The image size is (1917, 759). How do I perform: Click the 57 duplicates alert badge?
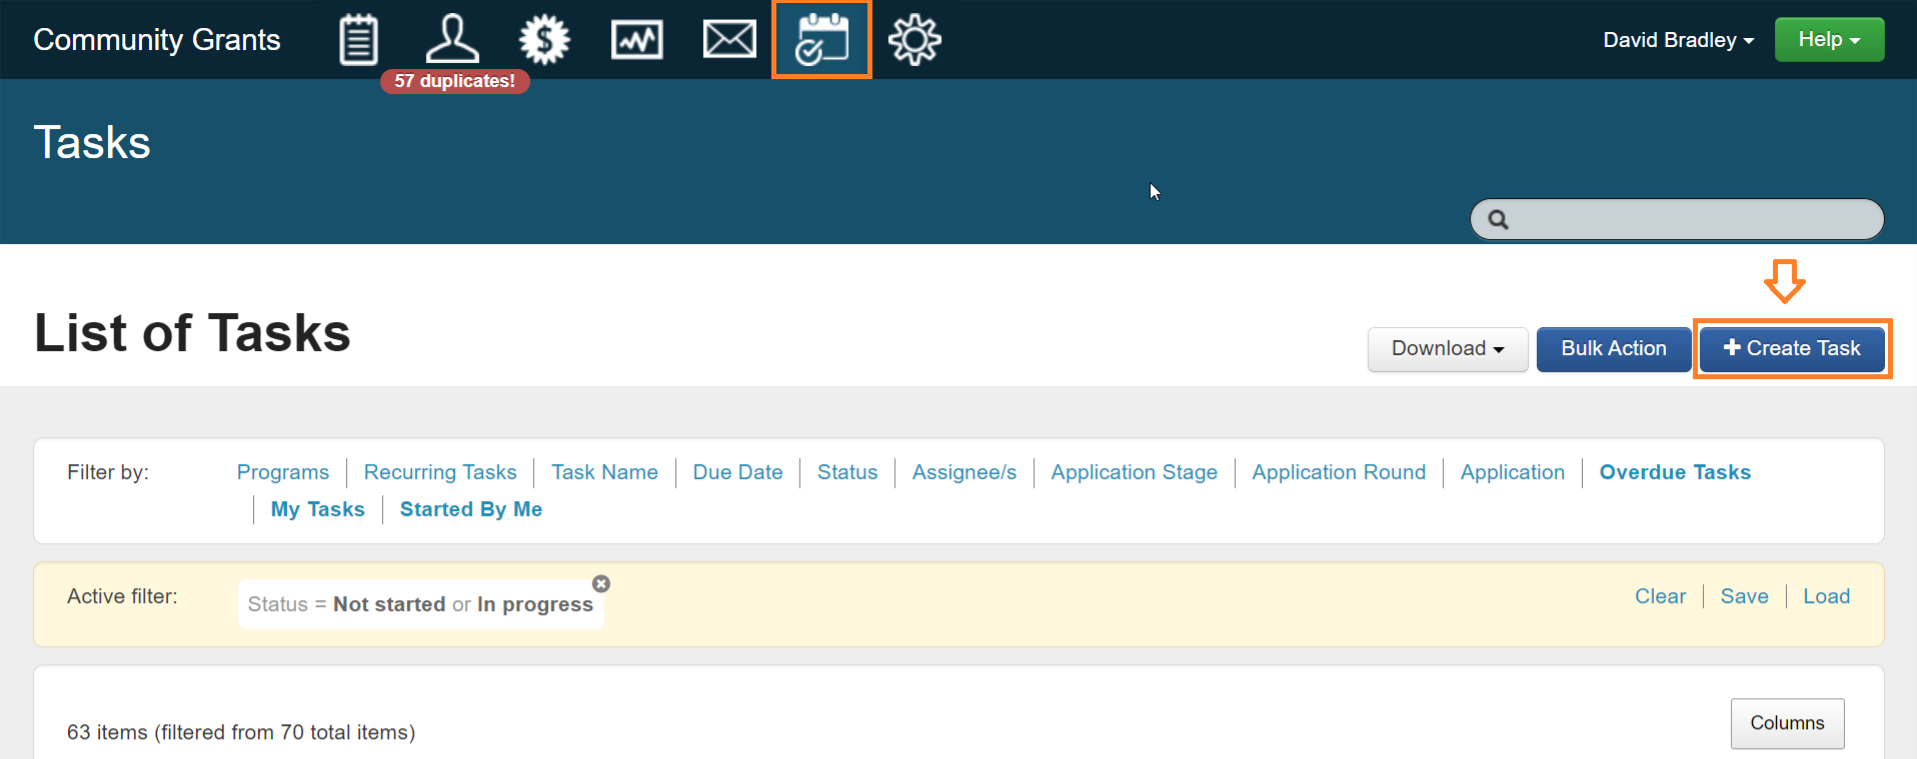pyautogui.click(x=455, y=81)
